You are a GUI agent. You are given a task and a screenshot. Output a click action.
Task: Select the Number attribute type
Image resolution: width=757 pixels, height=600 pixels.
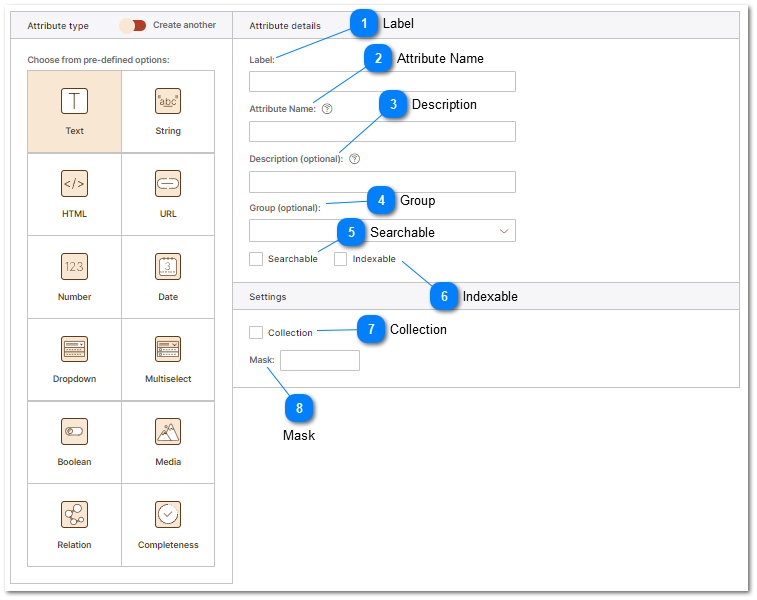tap(75, 277)
